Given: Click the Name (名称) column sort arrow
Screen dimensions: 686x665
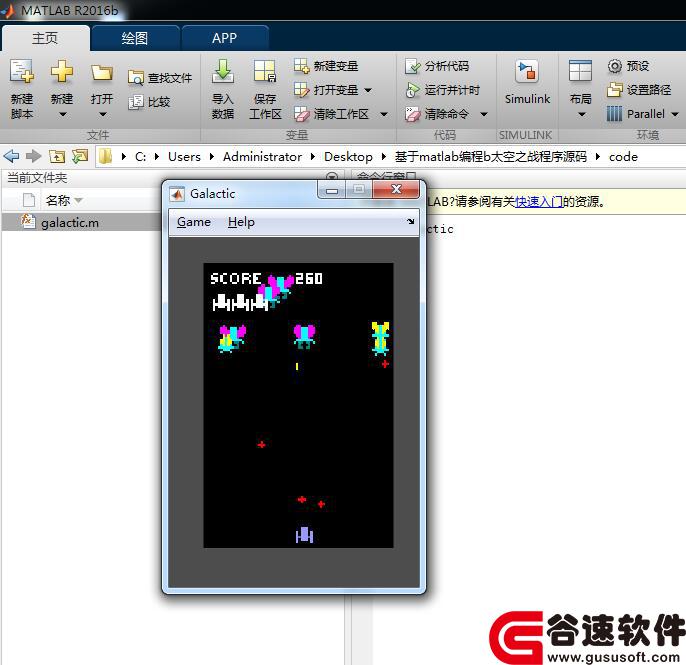Looking at the screenshot, I should point(79,200).
